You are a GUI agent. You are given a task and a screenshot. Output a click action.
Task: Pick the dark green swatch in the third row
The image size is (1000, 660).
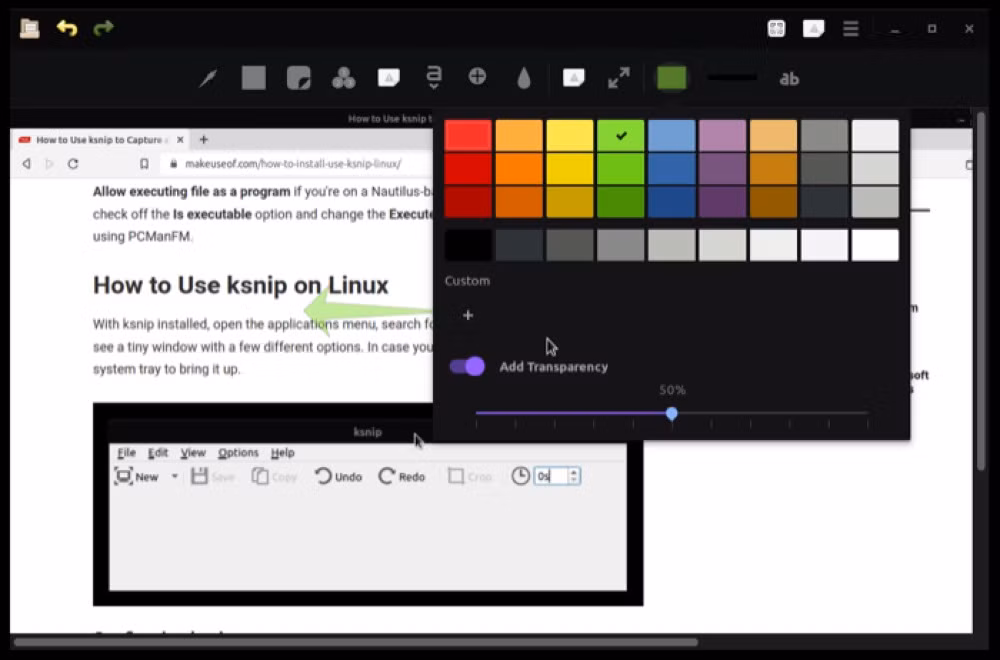[621, 202]
